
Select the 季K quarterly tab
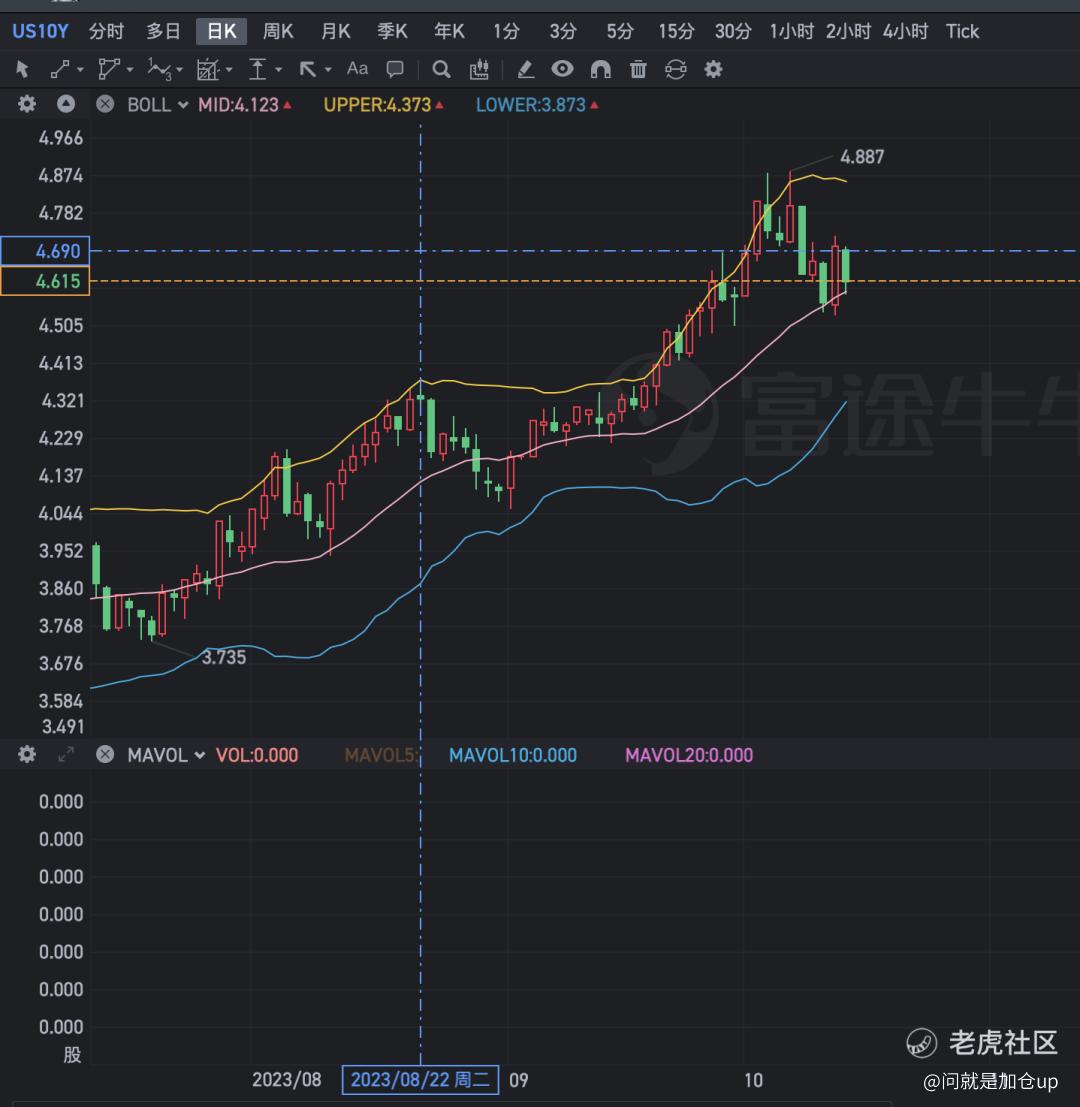(392, 31)
